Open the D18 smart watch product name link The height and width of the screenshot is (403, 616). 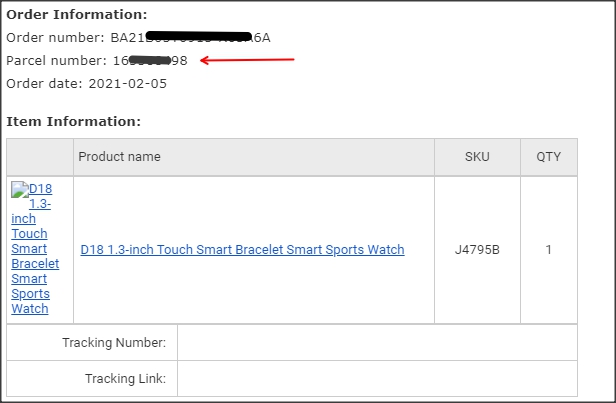point(242,250)
